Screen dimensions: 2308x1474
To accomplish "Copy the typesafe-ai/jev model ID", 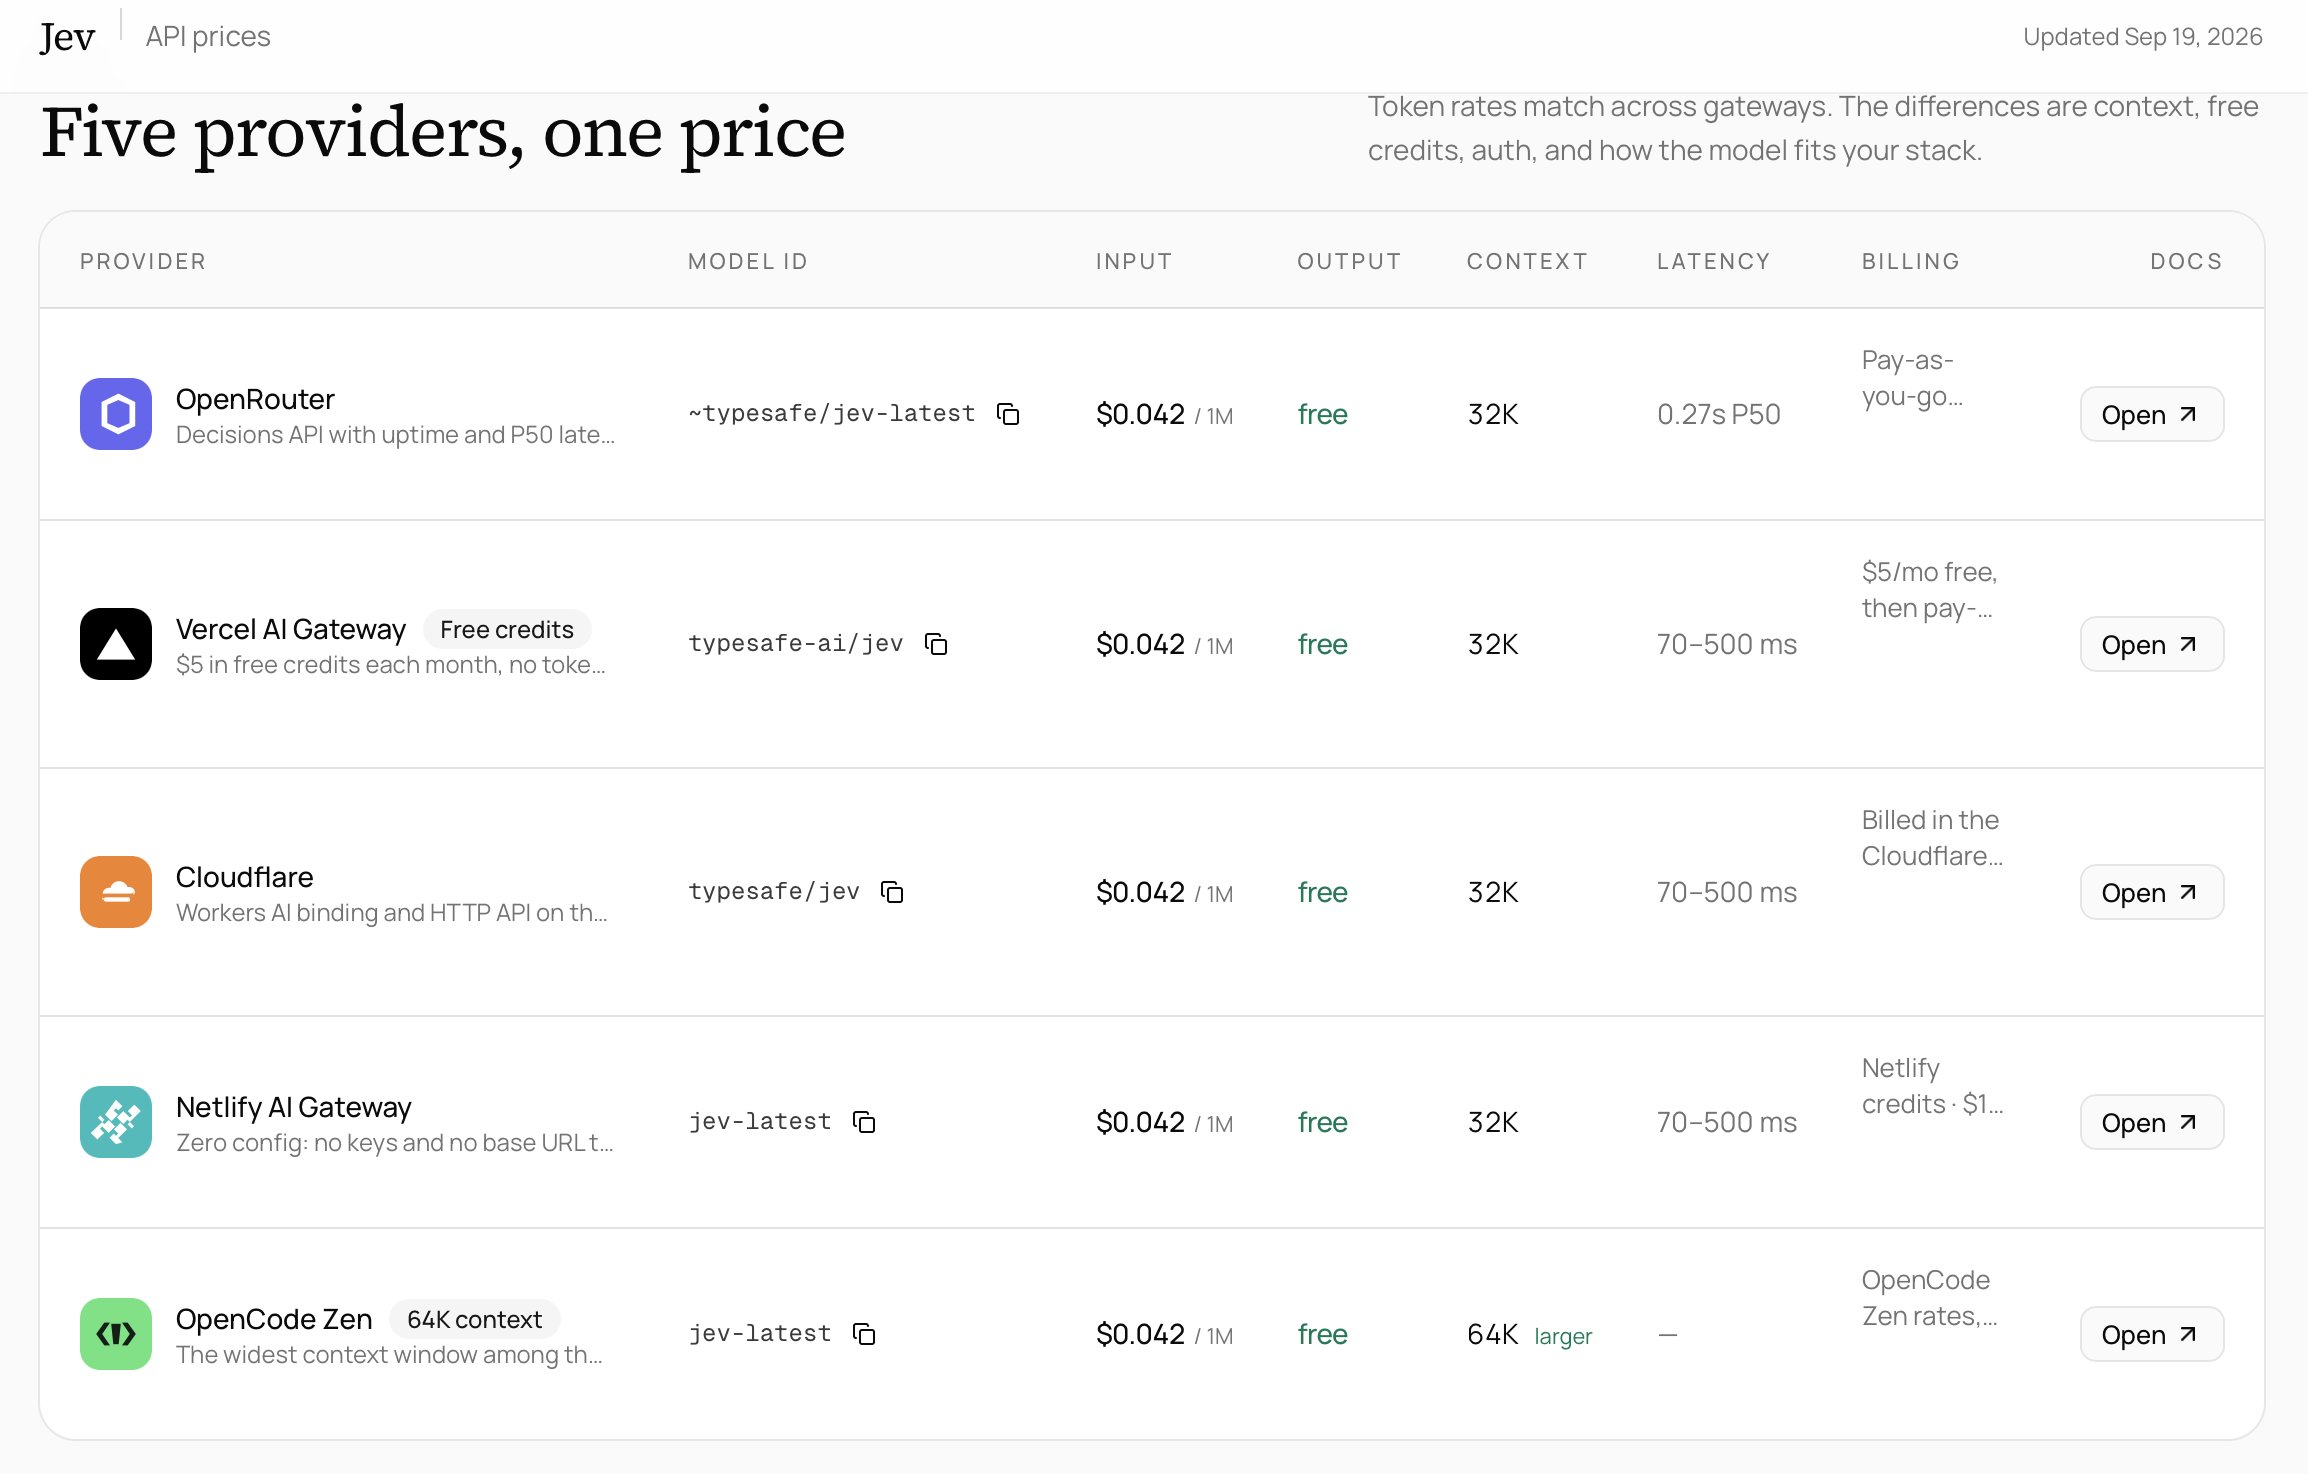I will click(x=936, y=644).
